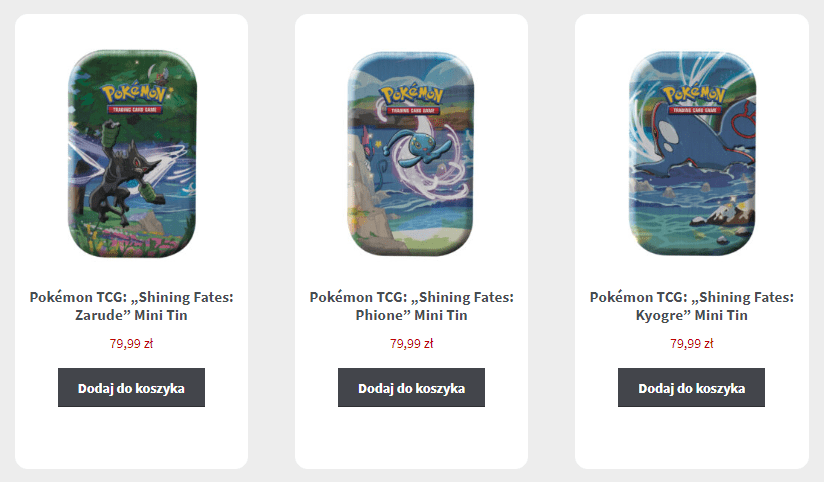This screenshot has width=824, height=482.
Task: Click the 79,99 zł price under Phione tin
Action: (x=411, y=344)
